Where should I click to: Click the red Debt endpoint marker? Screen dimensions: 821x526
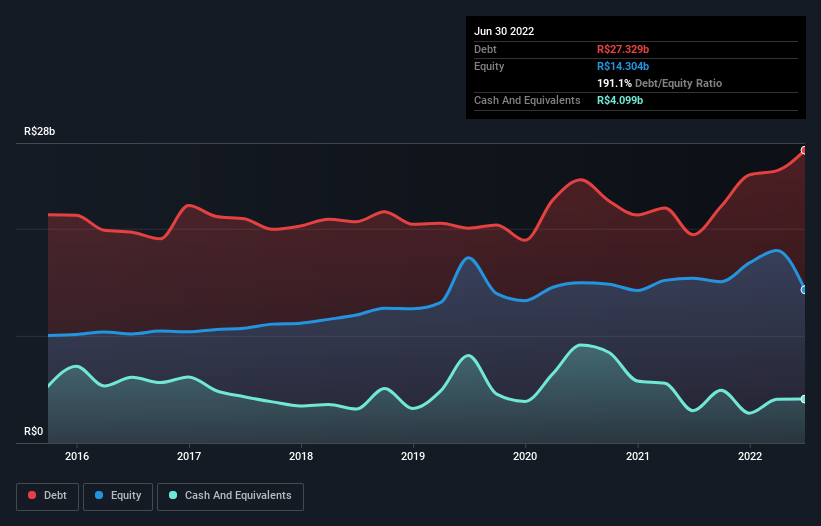pyautogui.click(x=804, y=150)
